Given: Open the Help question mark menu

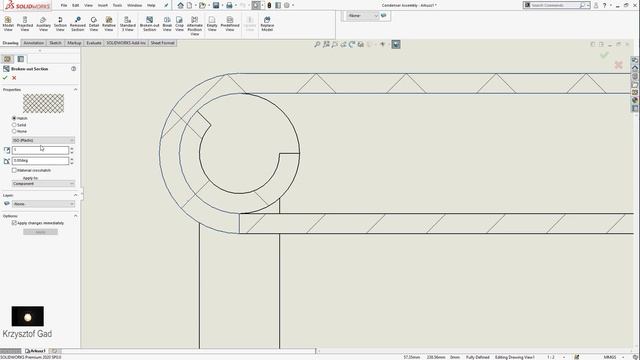Looking at the screenshot, I should [604, 5].
